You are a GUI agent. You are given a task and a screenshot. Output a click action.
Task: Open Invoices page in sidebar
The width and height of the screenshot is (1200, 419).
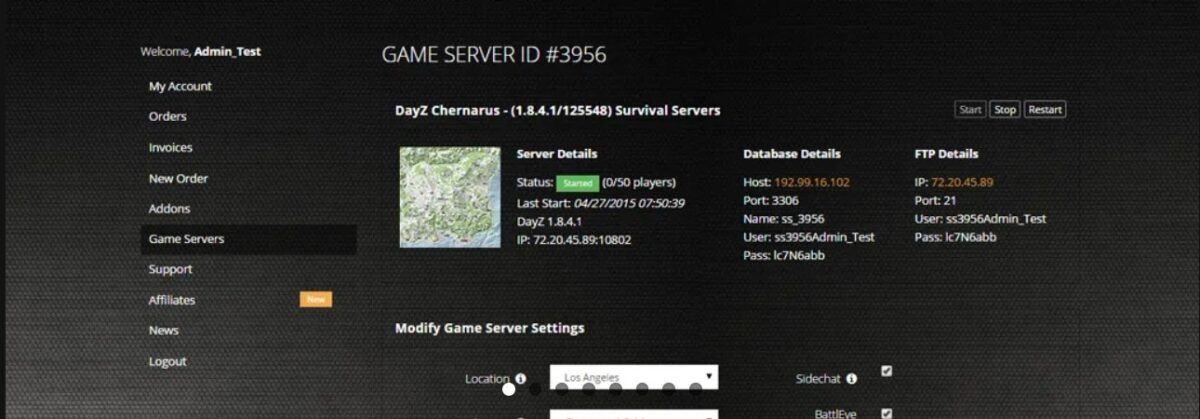(x=171, y=148)
